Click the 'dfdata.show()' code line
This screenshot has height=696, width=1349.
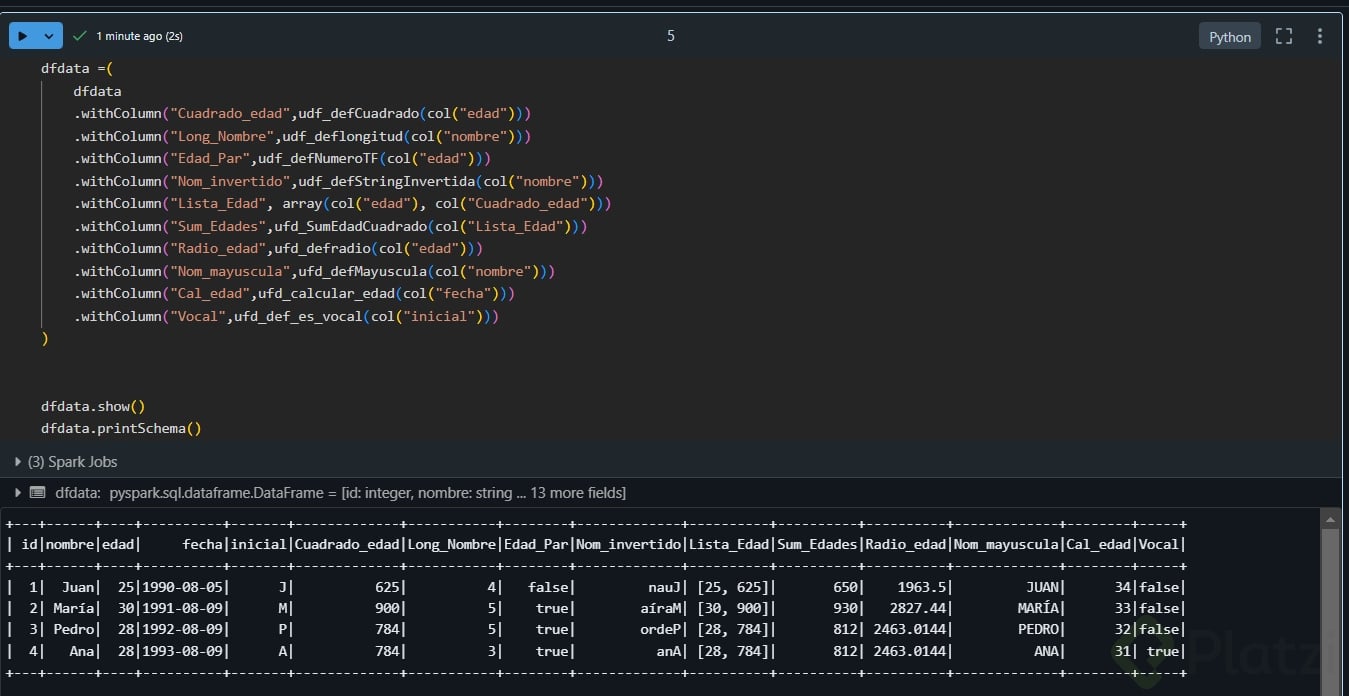pos(93,406)
